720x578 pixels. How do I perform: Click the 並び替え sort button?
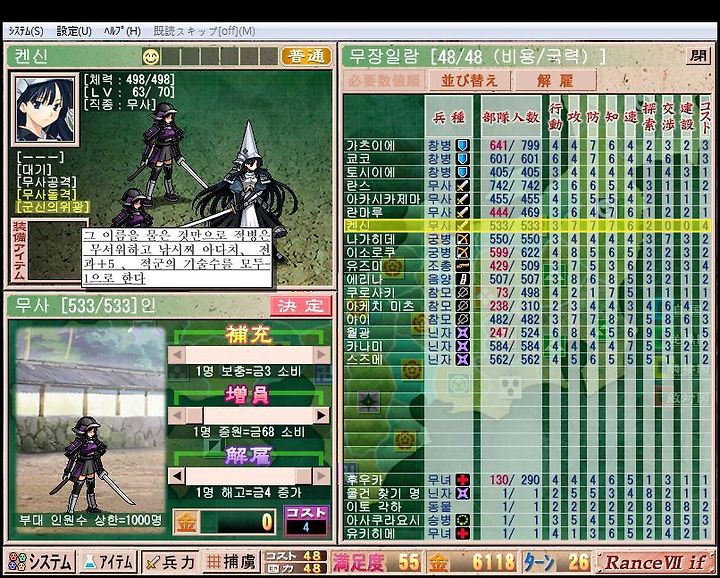coord(469,81)
